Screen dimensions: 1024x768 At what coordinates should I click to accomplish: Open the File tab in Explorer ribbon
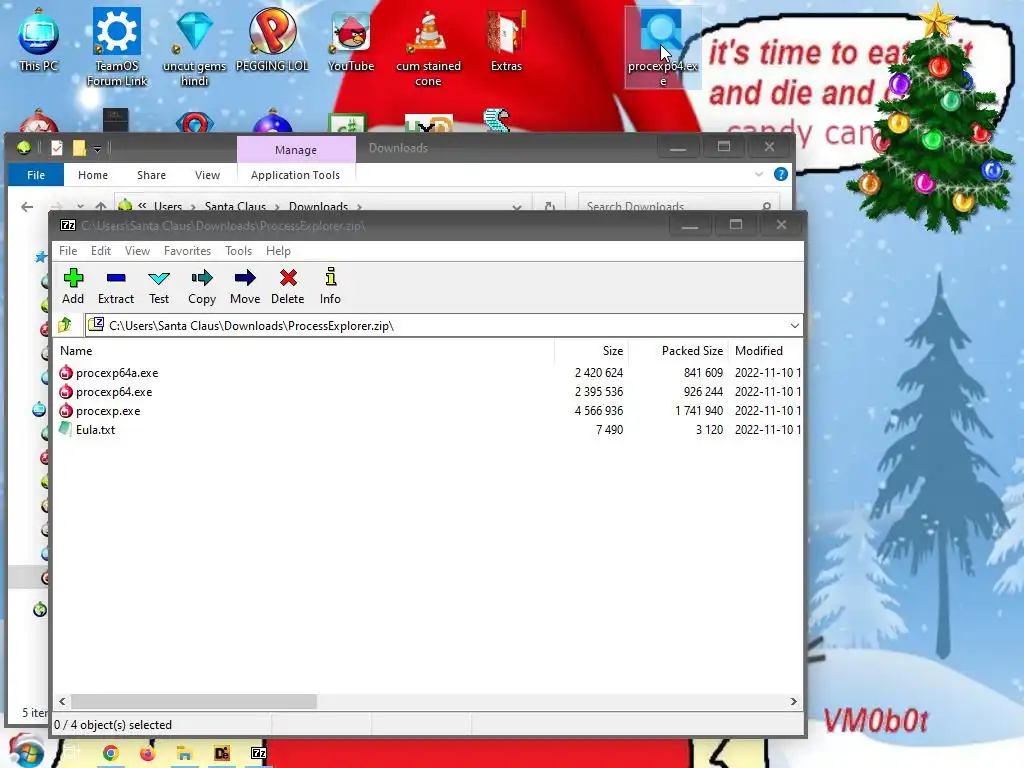(36, 175)
